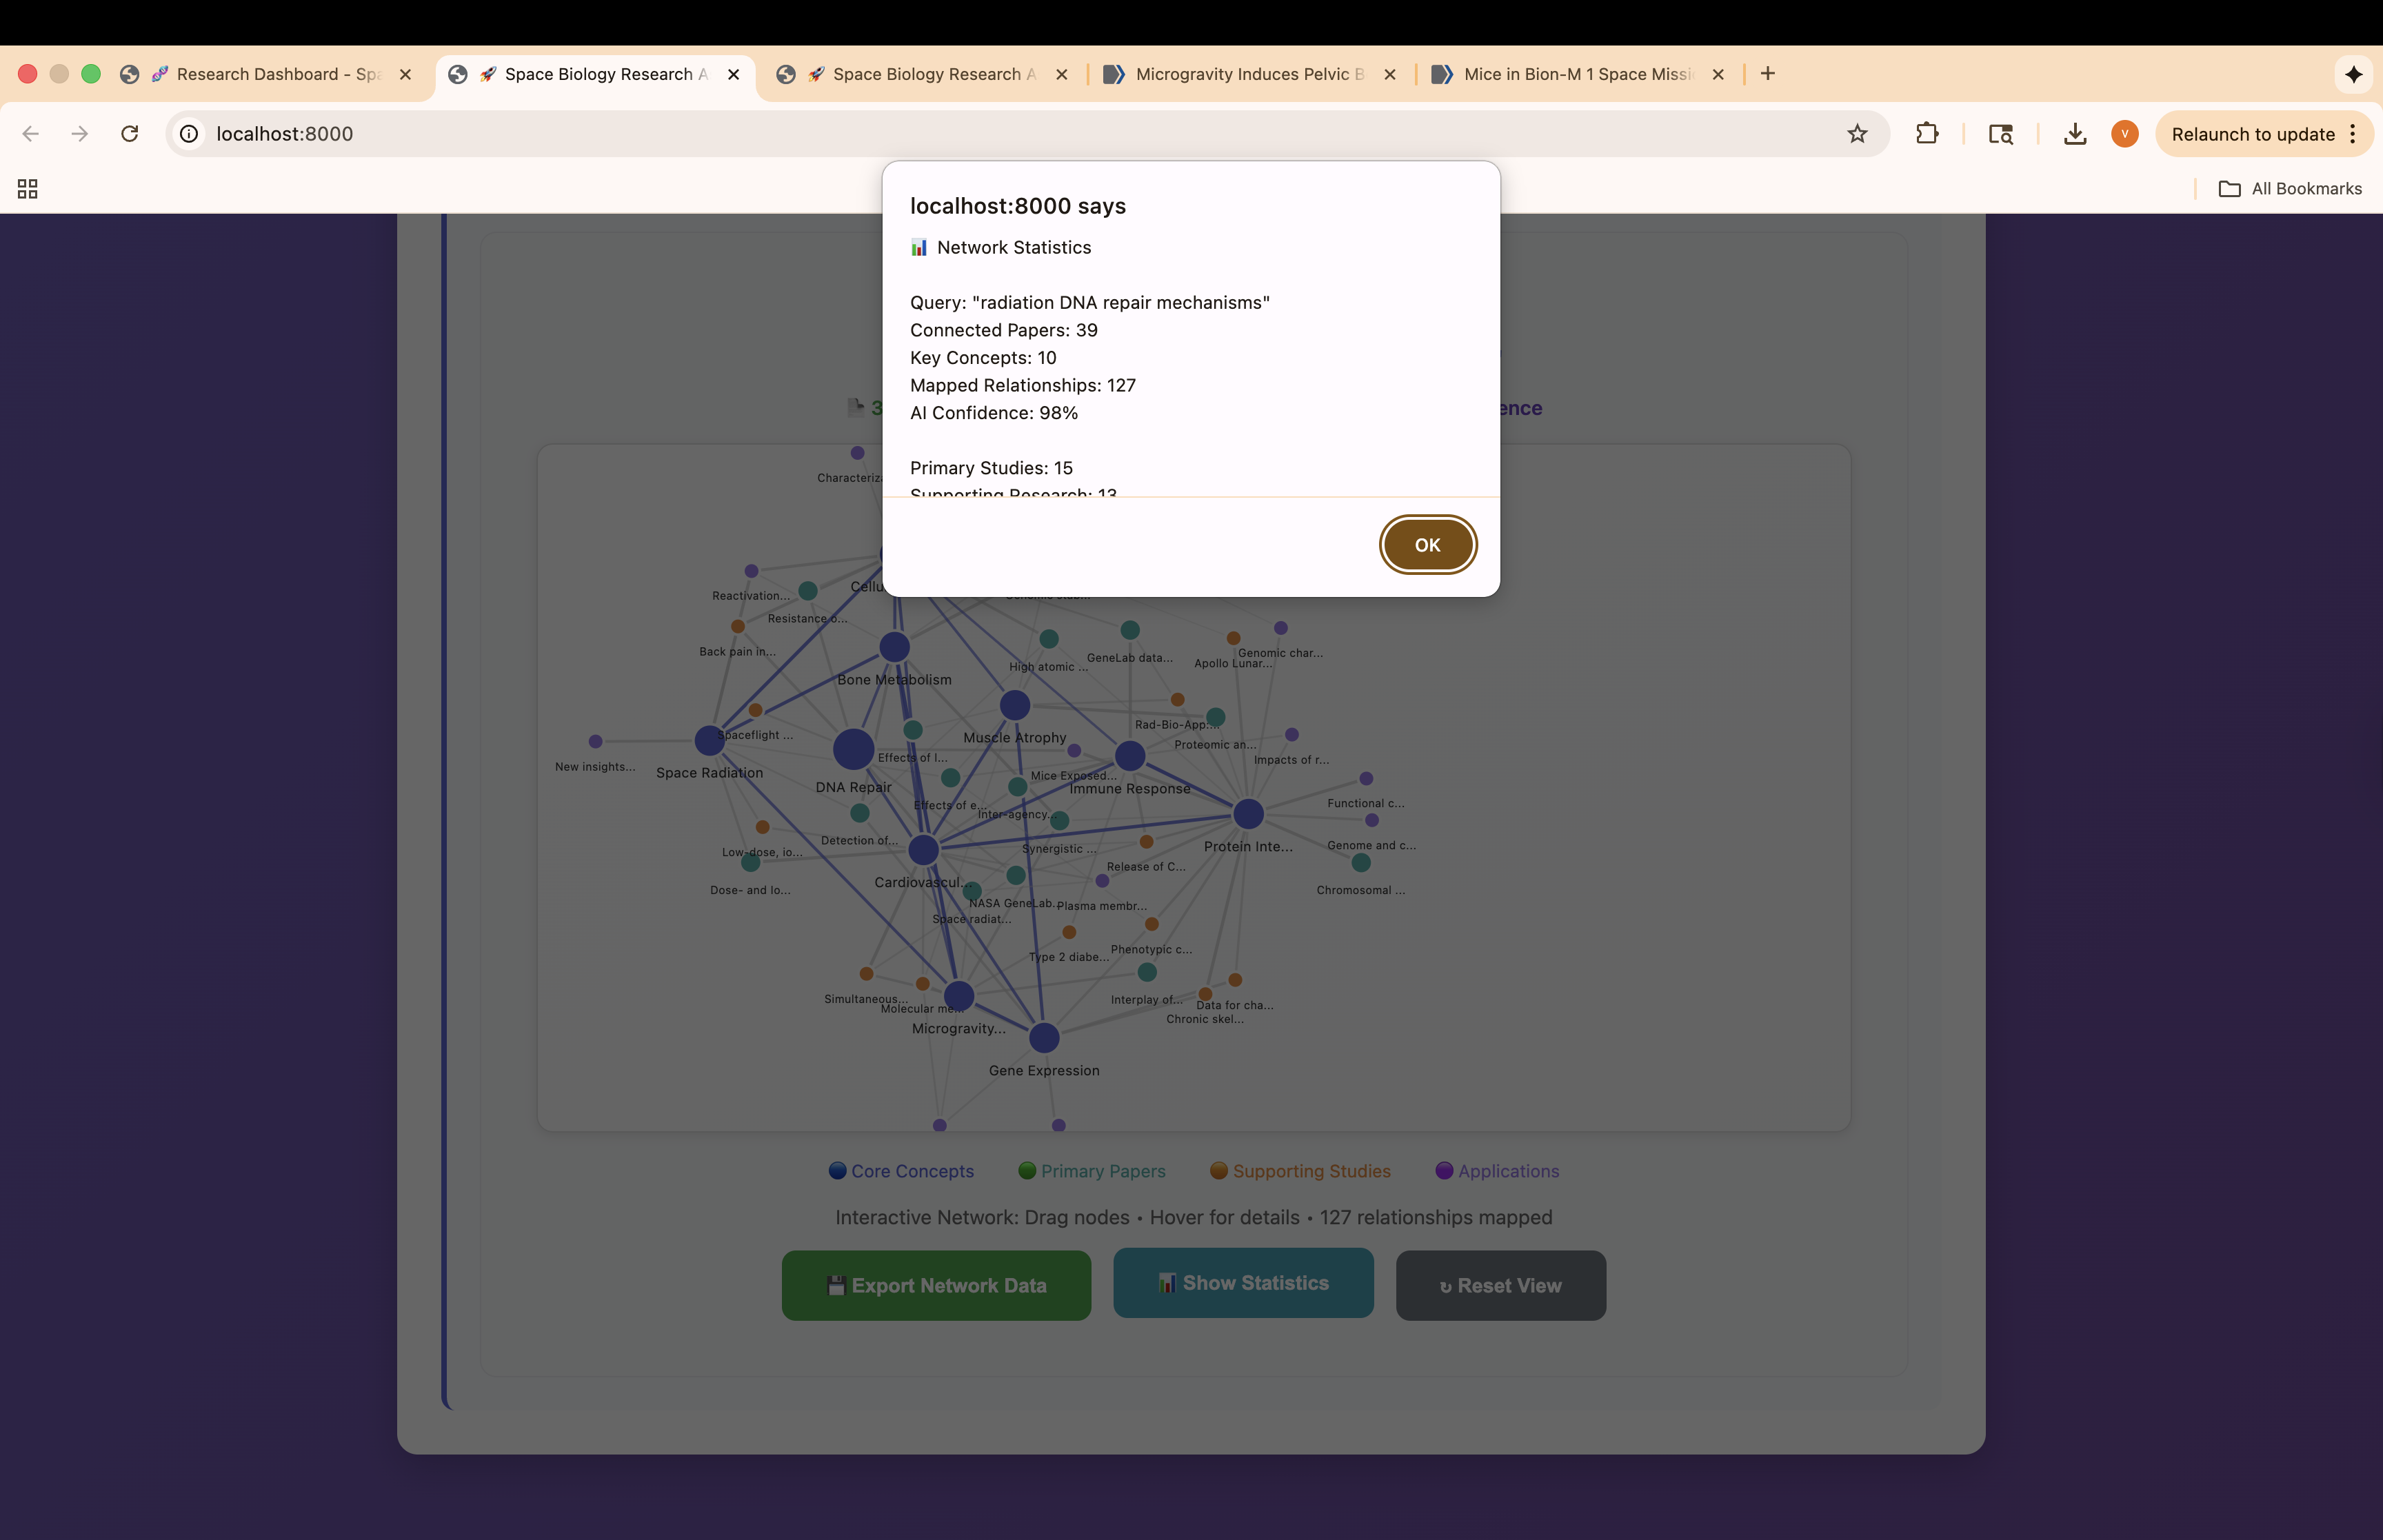The image size is (2383, 1540).
Task: Open the apps grid icon in bookmarks bar
Action: click(x=28, y=189)
